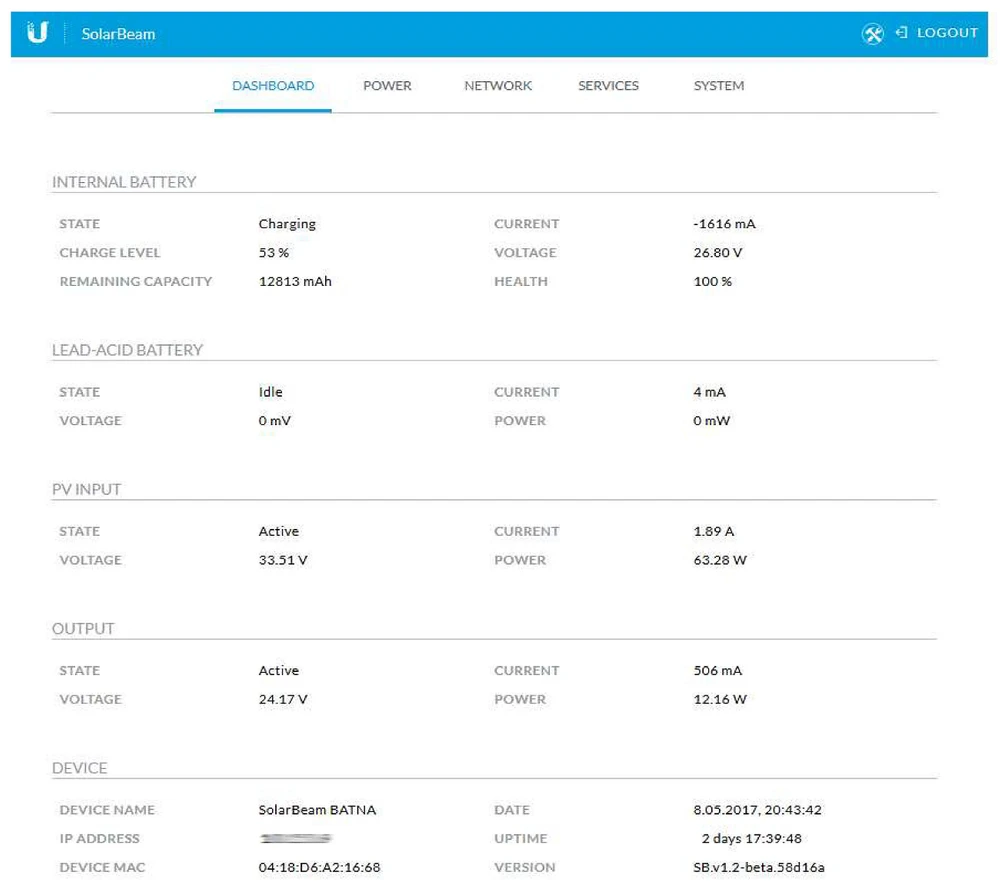The height and width of the screenshot is (889, 1000).
Task: Click the blurred IP address value
Action: click(295, 838)
